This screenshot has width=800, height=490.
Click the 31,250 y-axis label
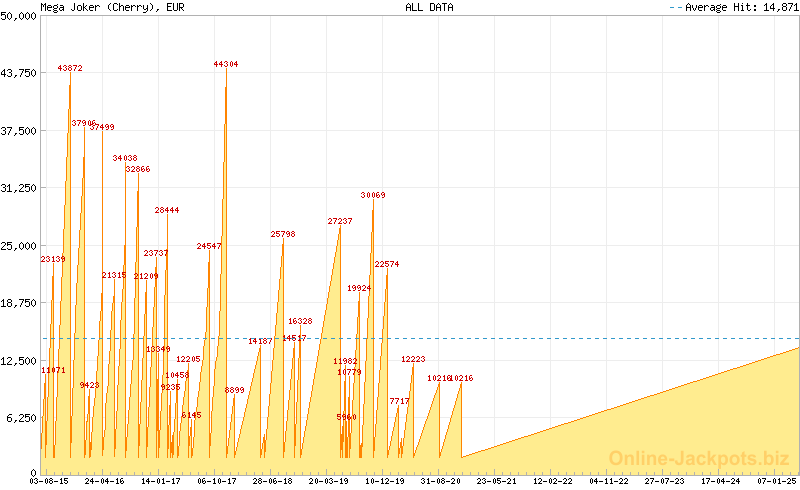[x=18, y=188]
